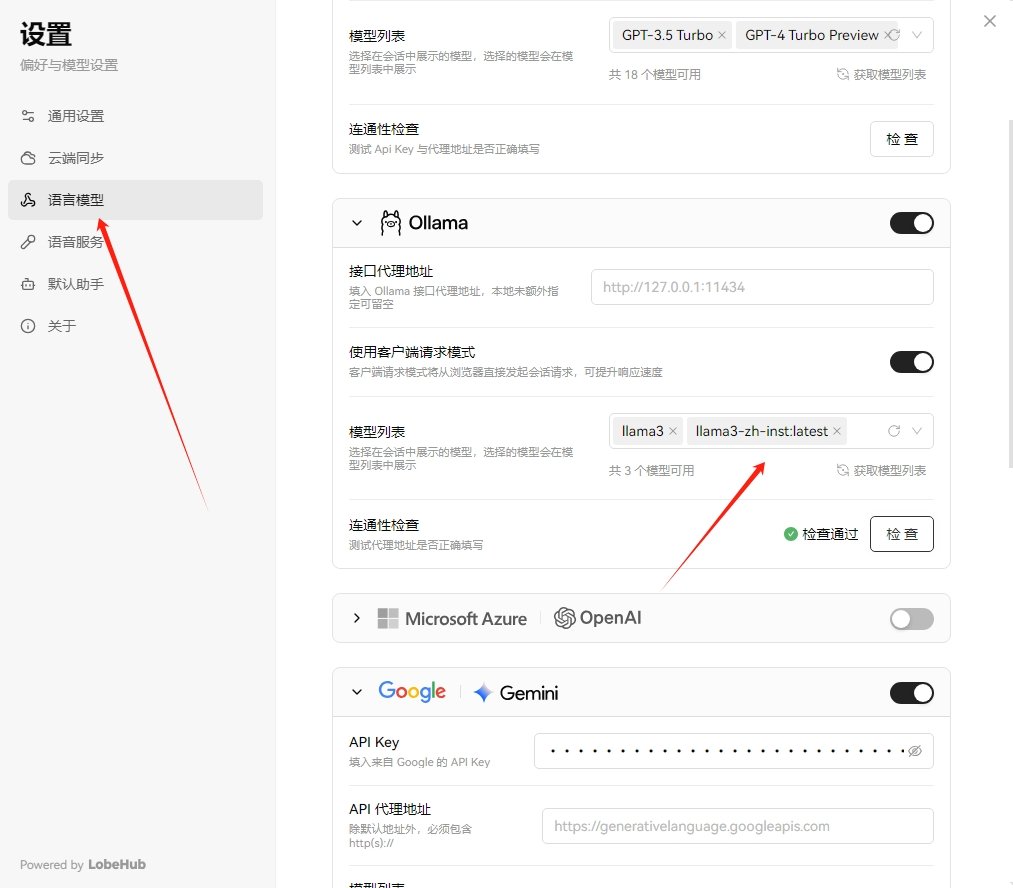The image size is (1013, 888).
Task: Open 通用设置 in the sidebar
Action: [x=135, y=116]
